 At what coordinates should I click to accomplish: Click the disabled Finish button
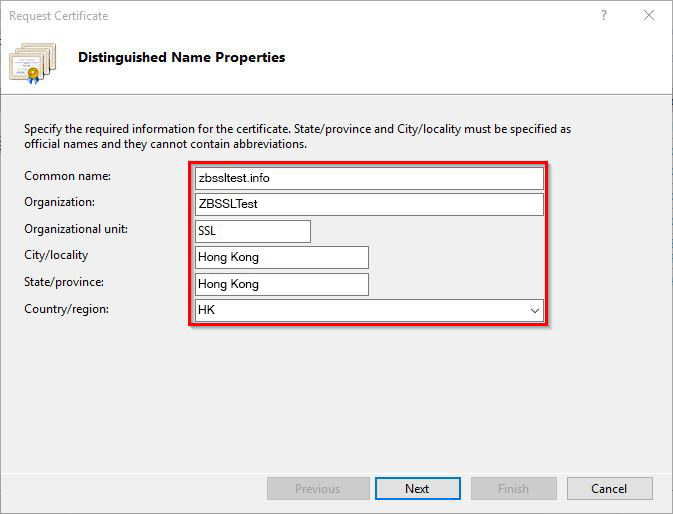(513, 489)
